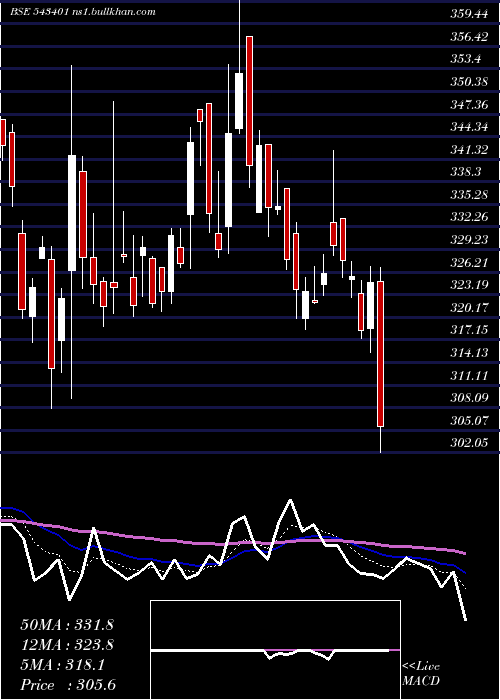The height and width of the screenshot is (700, 500).
Task: Click the 320.17 price axis label
Action: (x=469, y=308)
